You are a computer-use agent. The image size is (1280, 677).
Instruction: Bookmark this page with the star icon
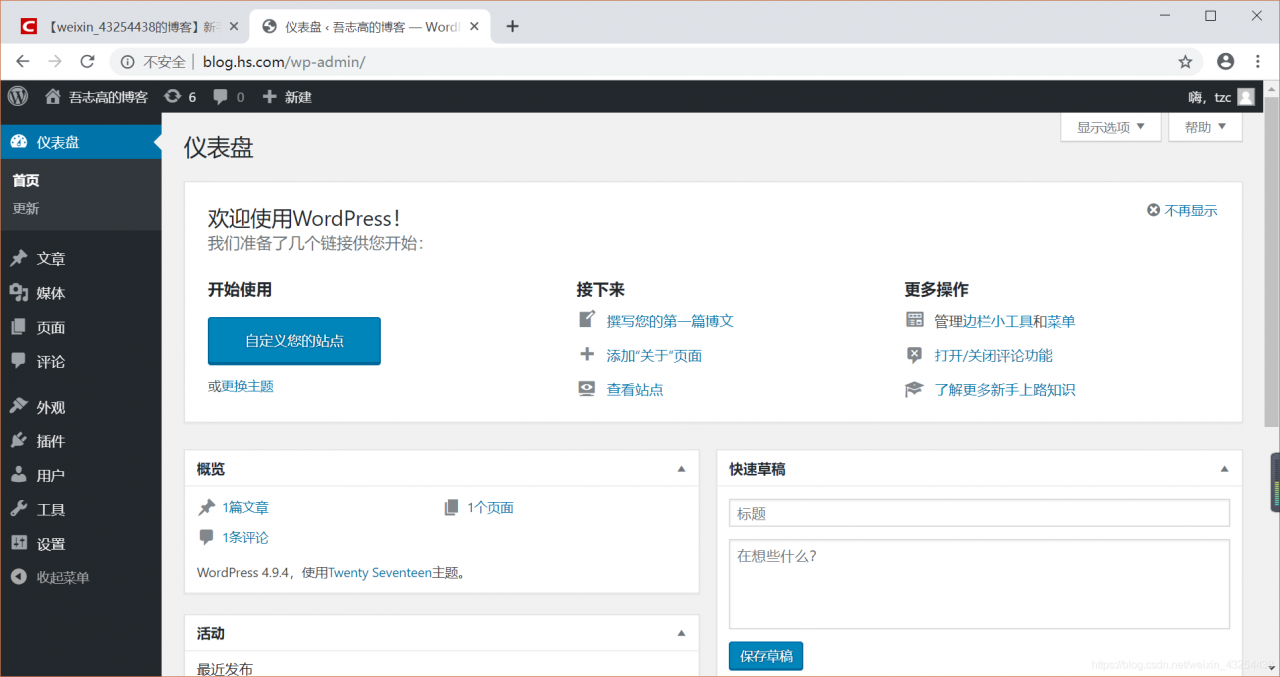coord(1185,61)
